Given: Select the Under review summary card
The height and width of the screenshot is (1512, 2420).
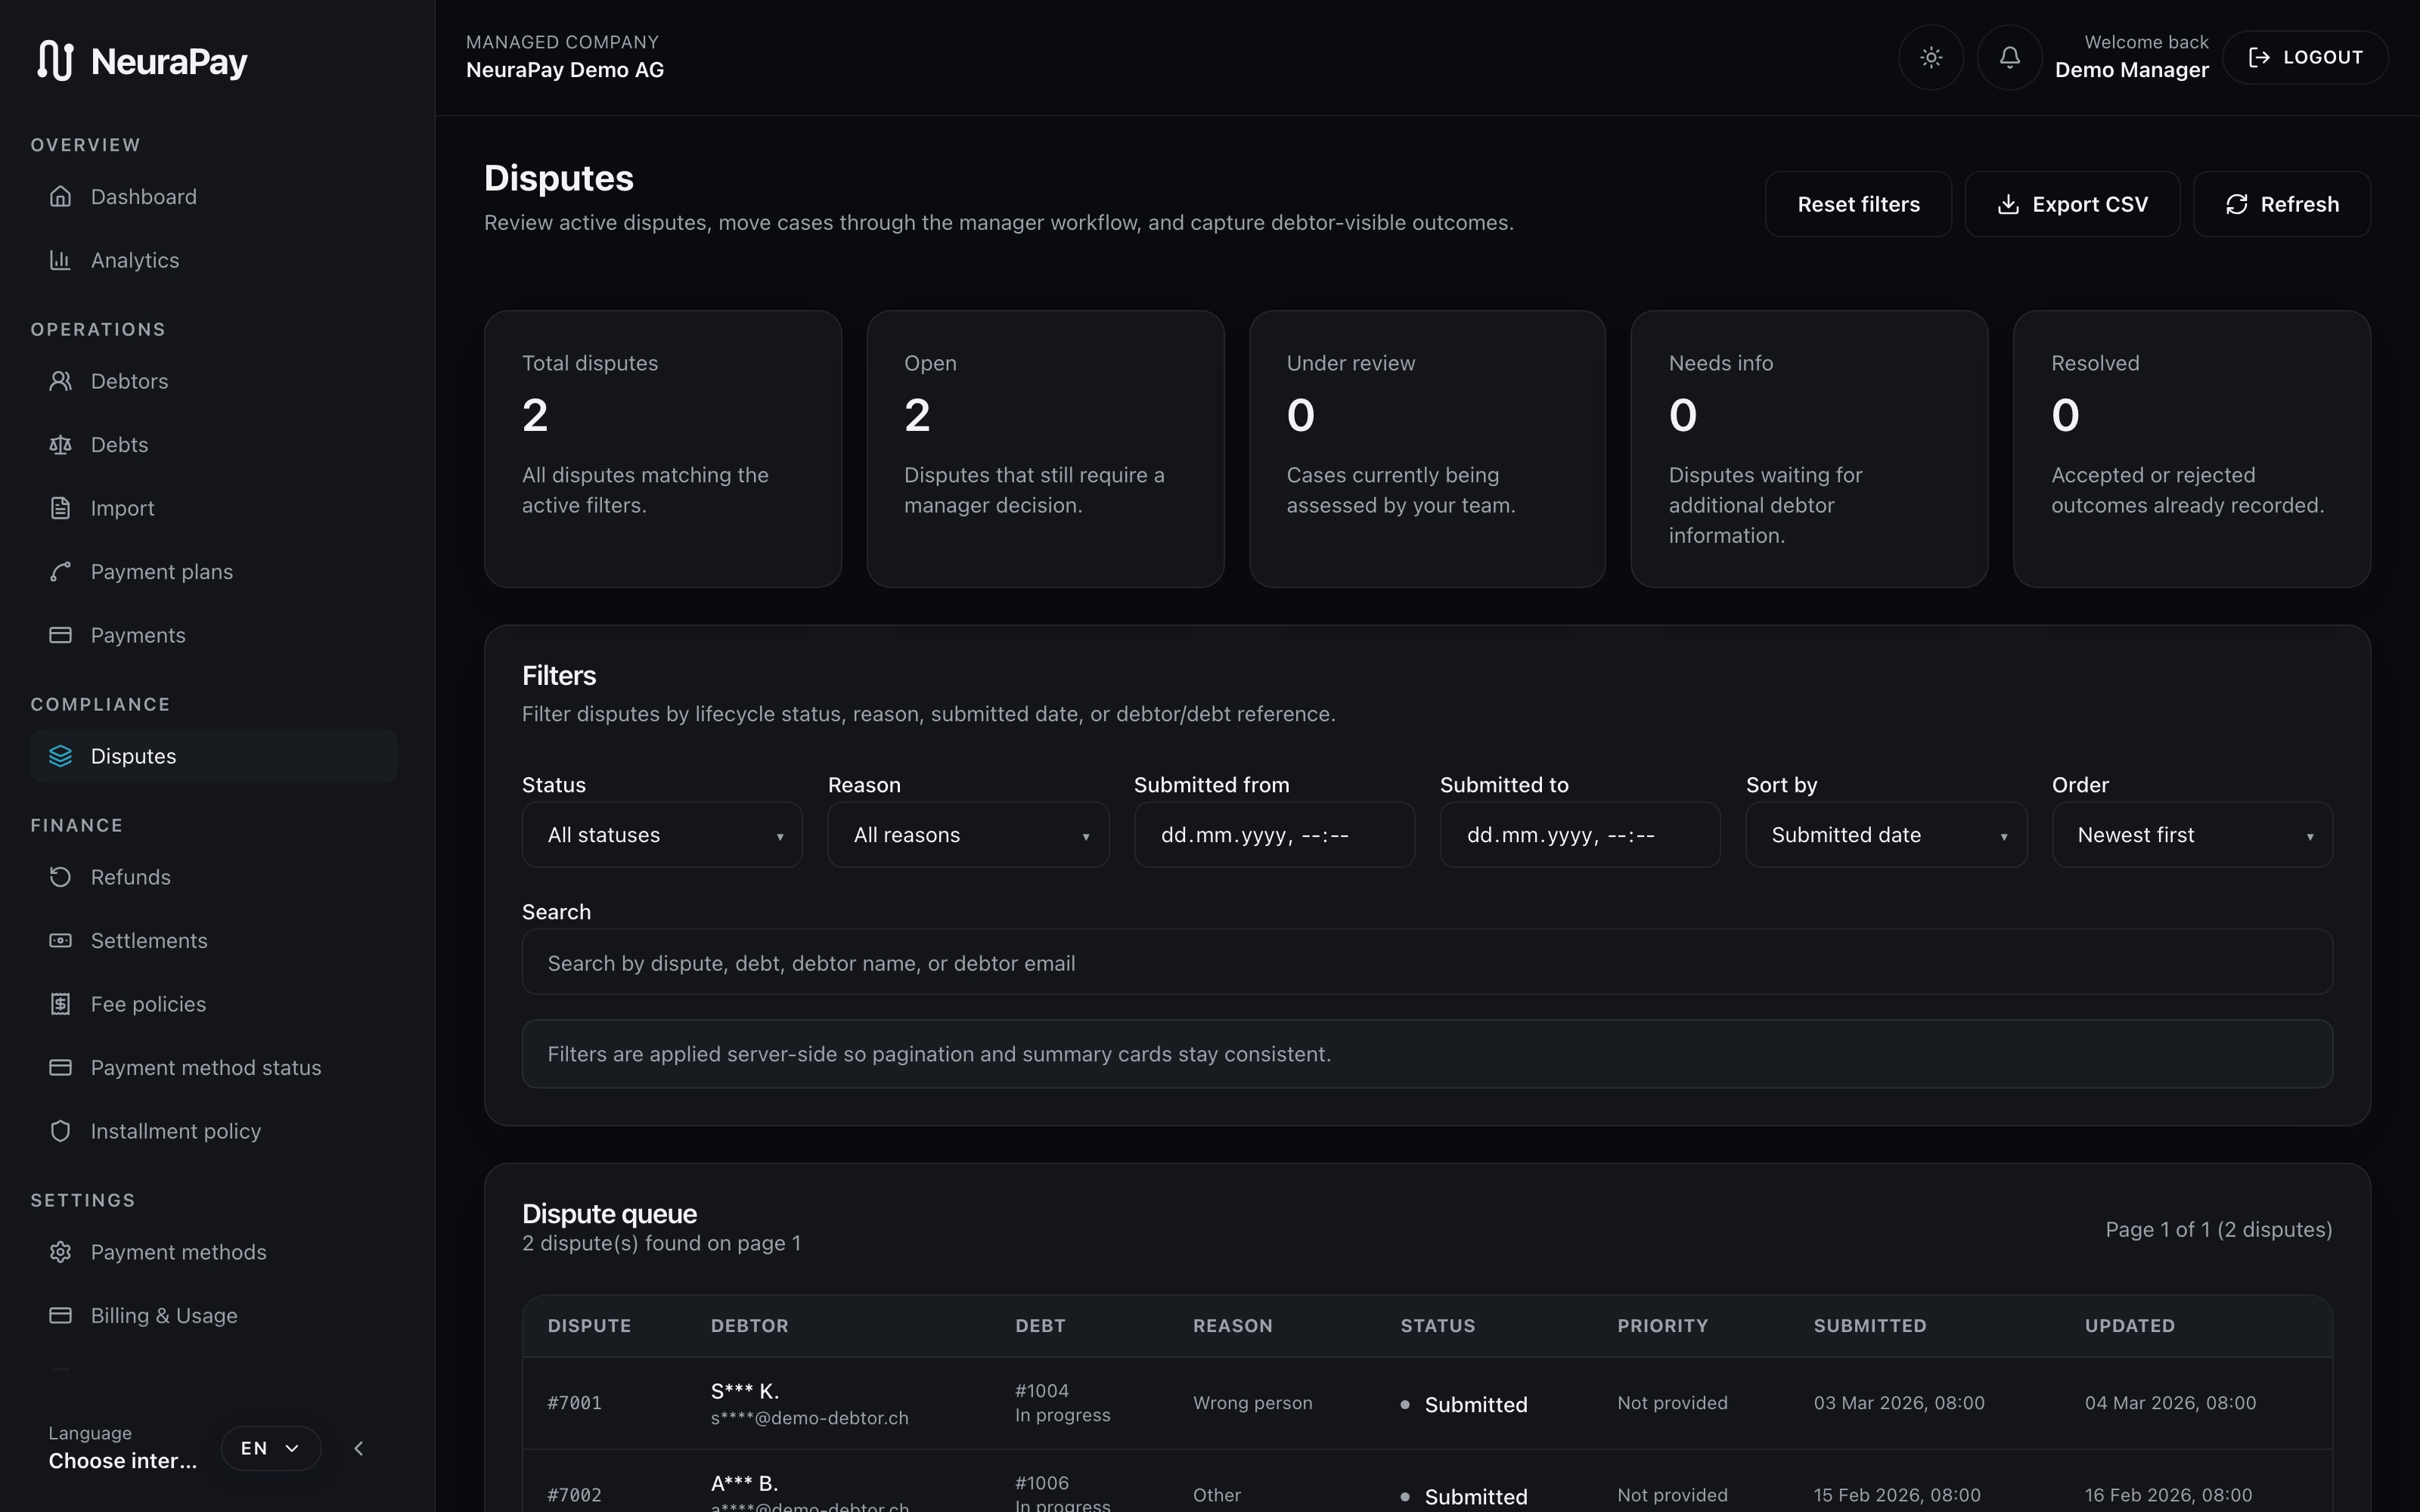Looking at the screenshot, I should tap(1427, 449).
